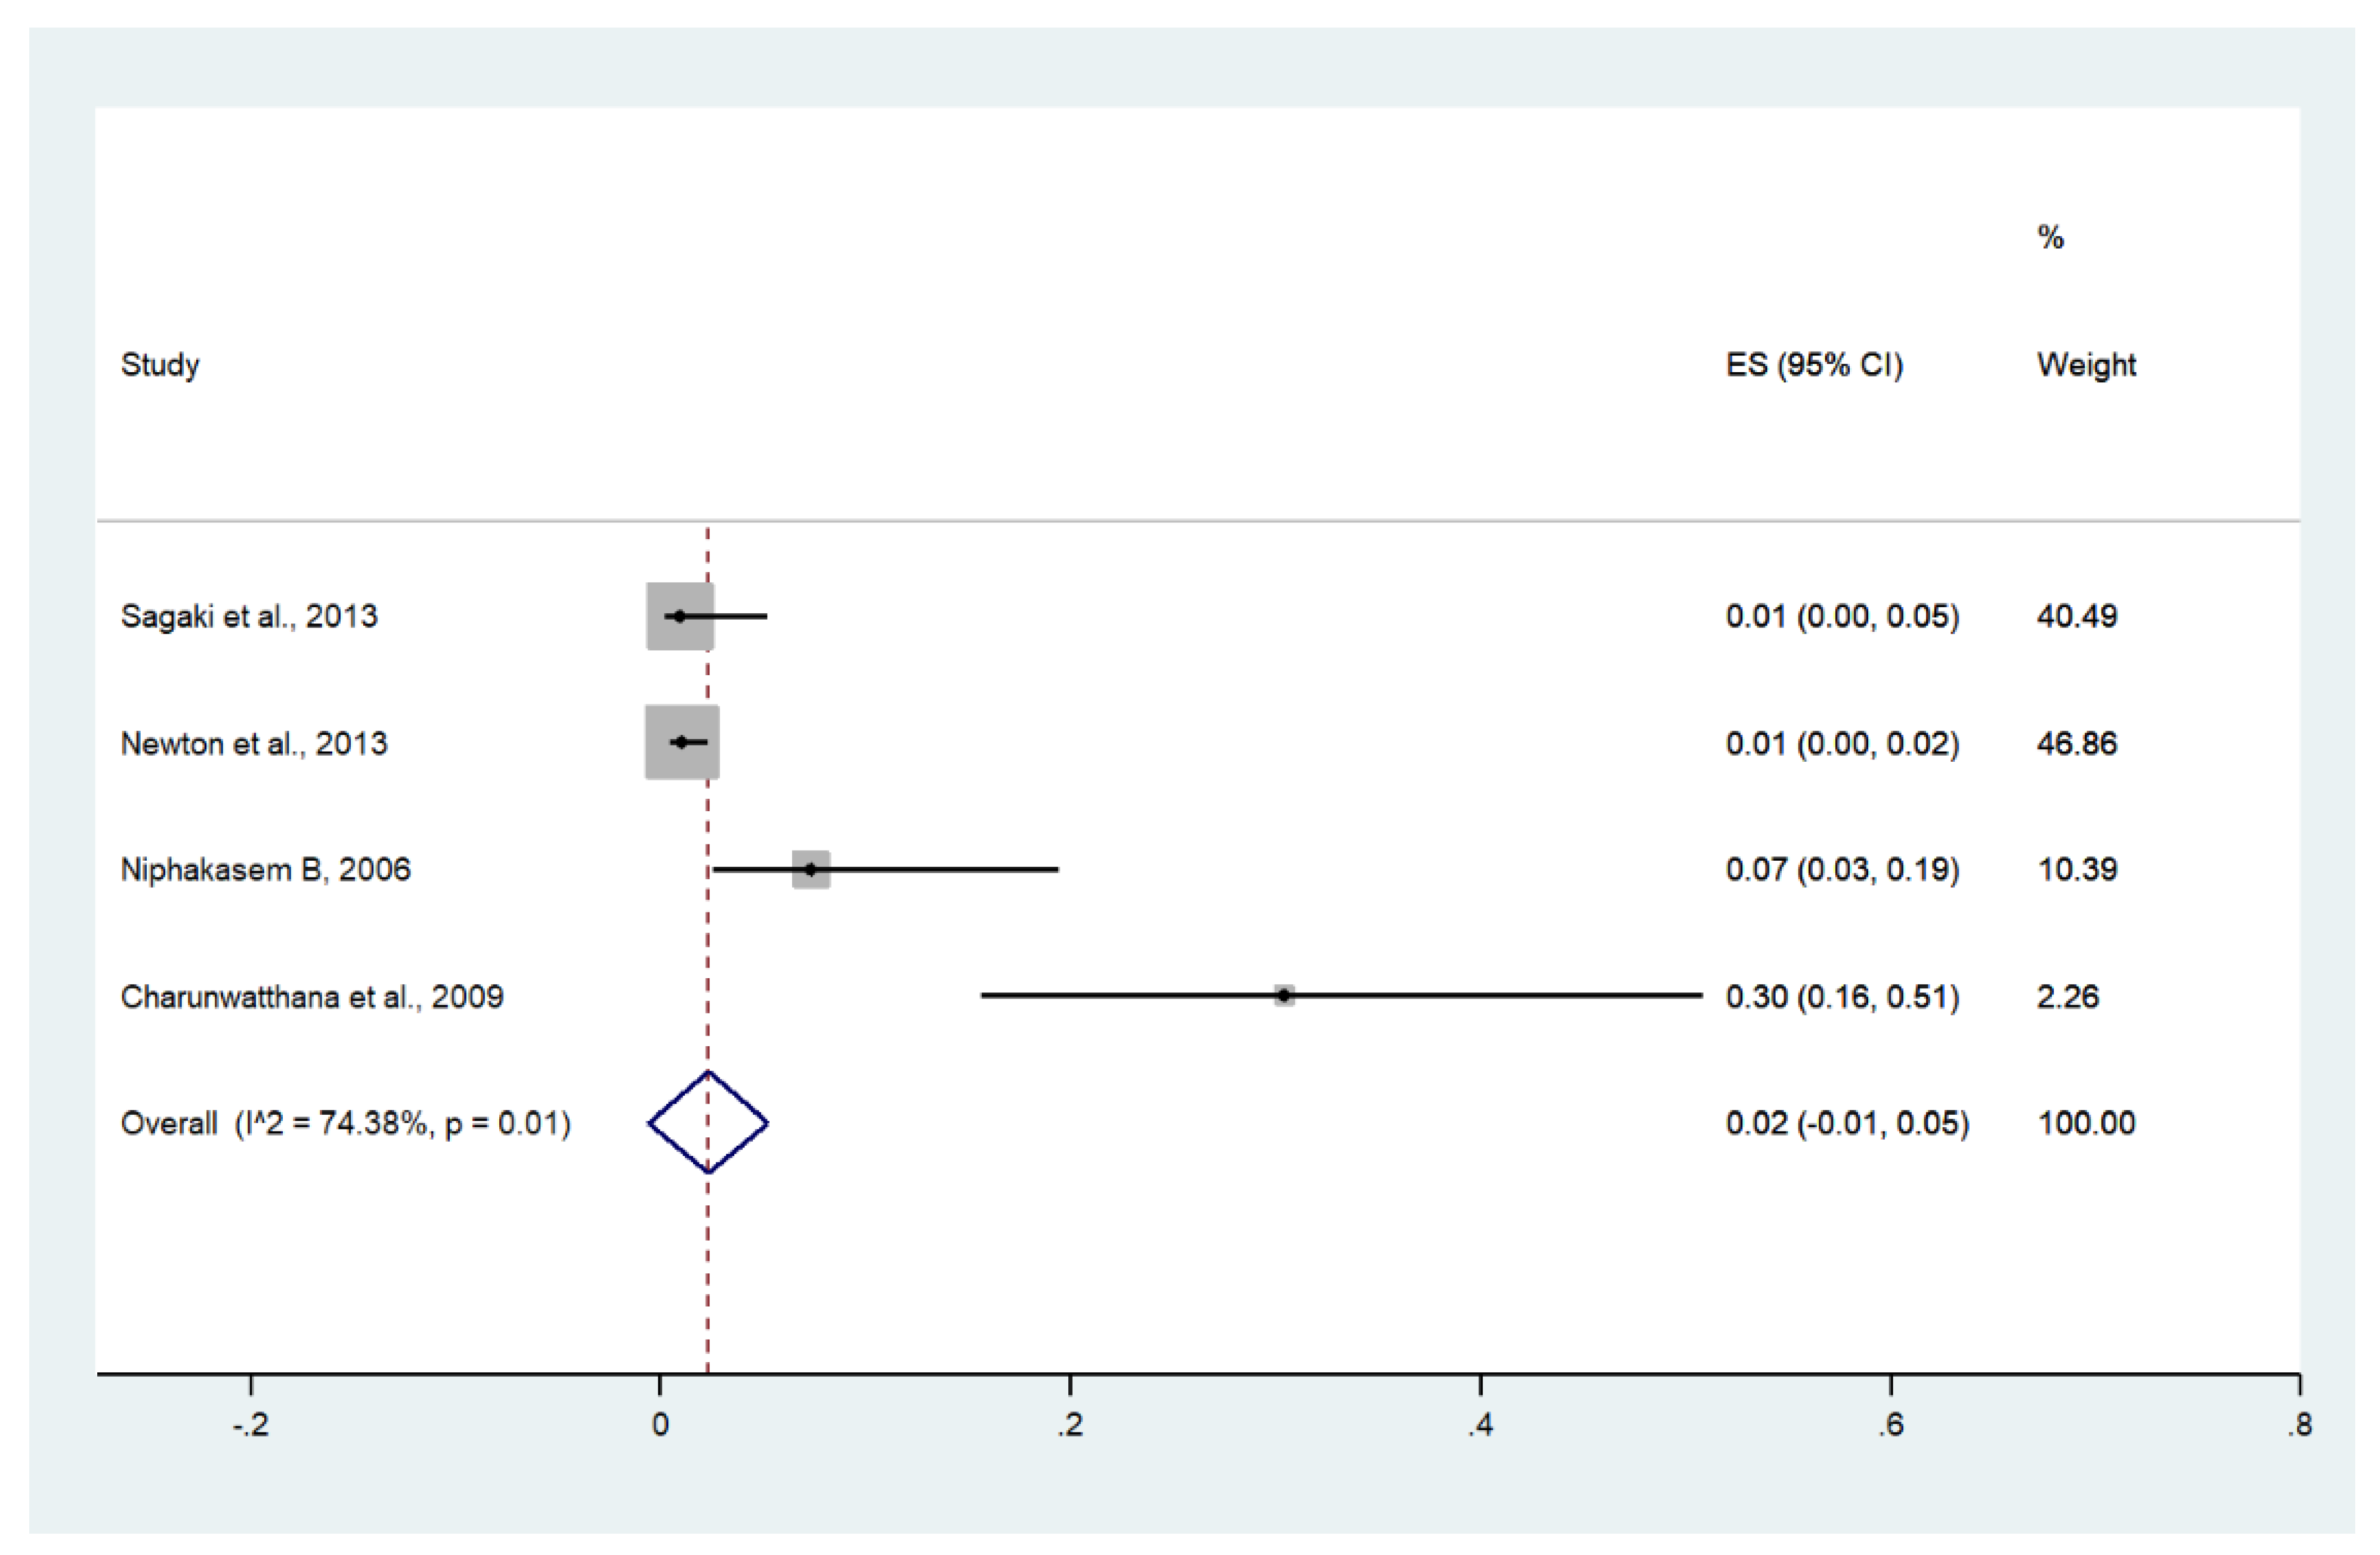Select the 0.02 (-0.01, 0.05) overall estimate
The width and height of the screenshot is (2380, 1555).
(x=1847, y=1123)
